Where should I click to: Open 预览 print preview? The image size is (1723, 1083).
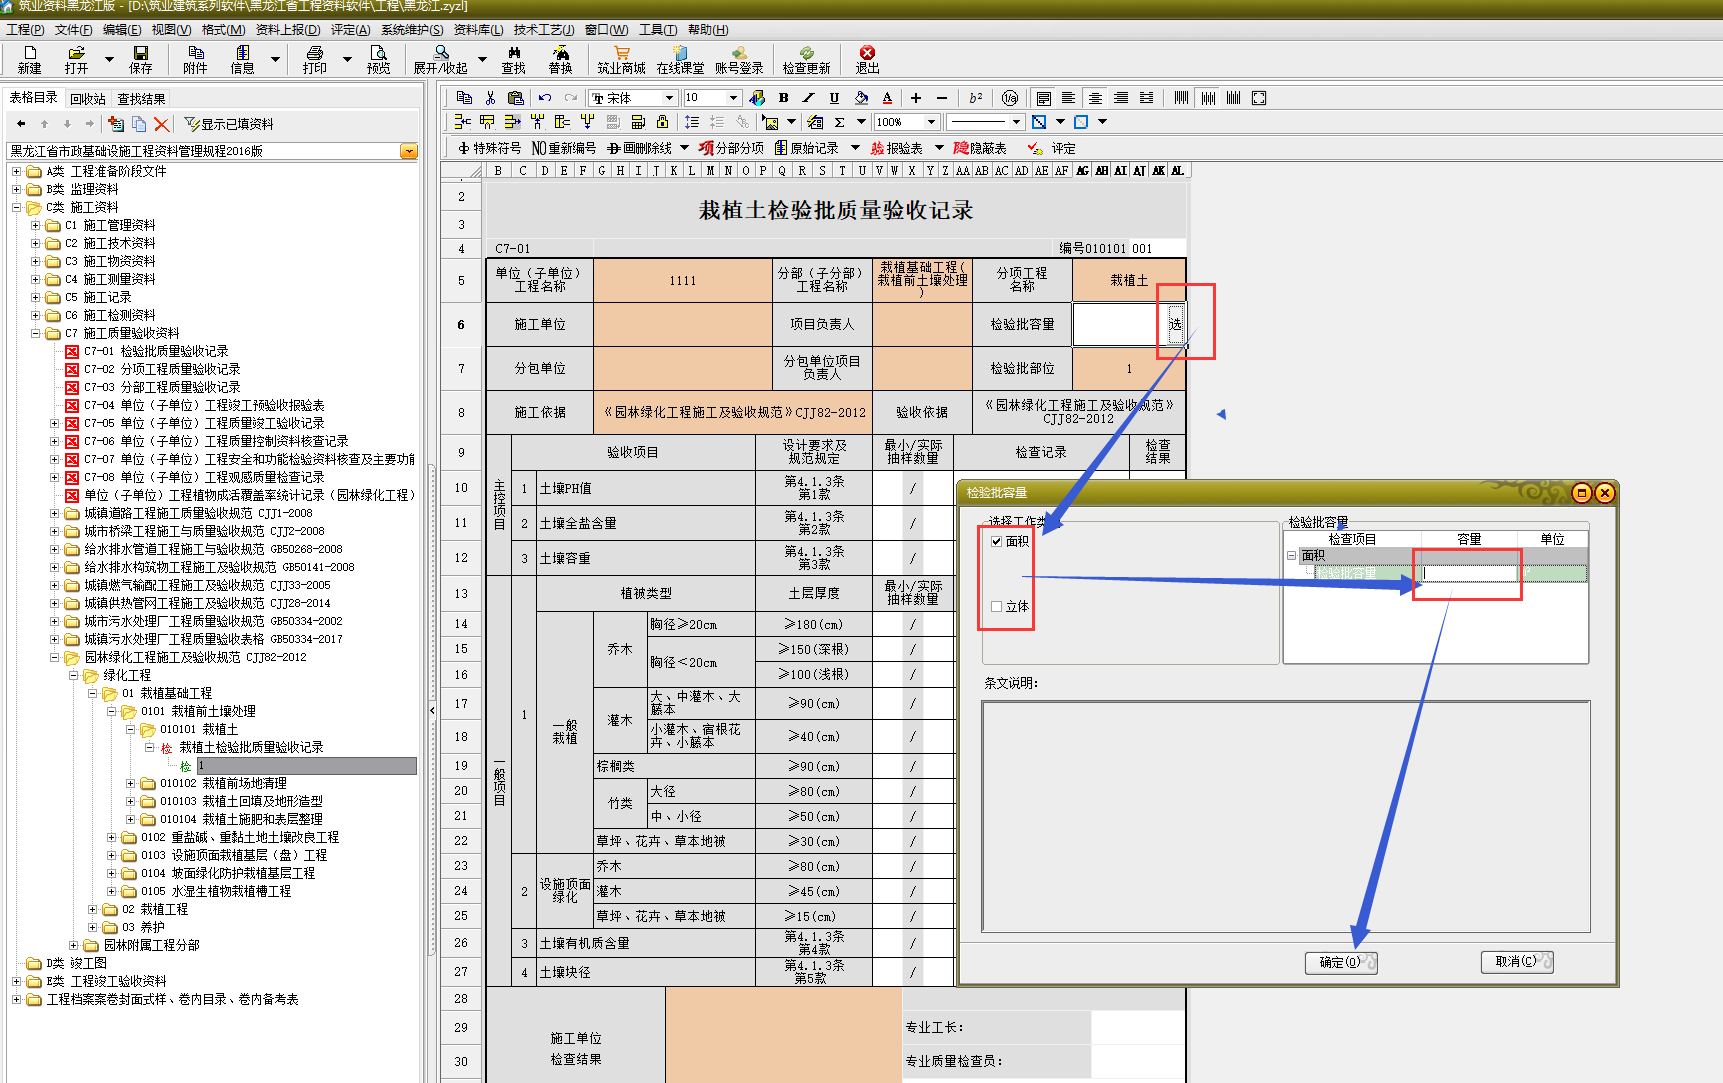coord(378,60)
